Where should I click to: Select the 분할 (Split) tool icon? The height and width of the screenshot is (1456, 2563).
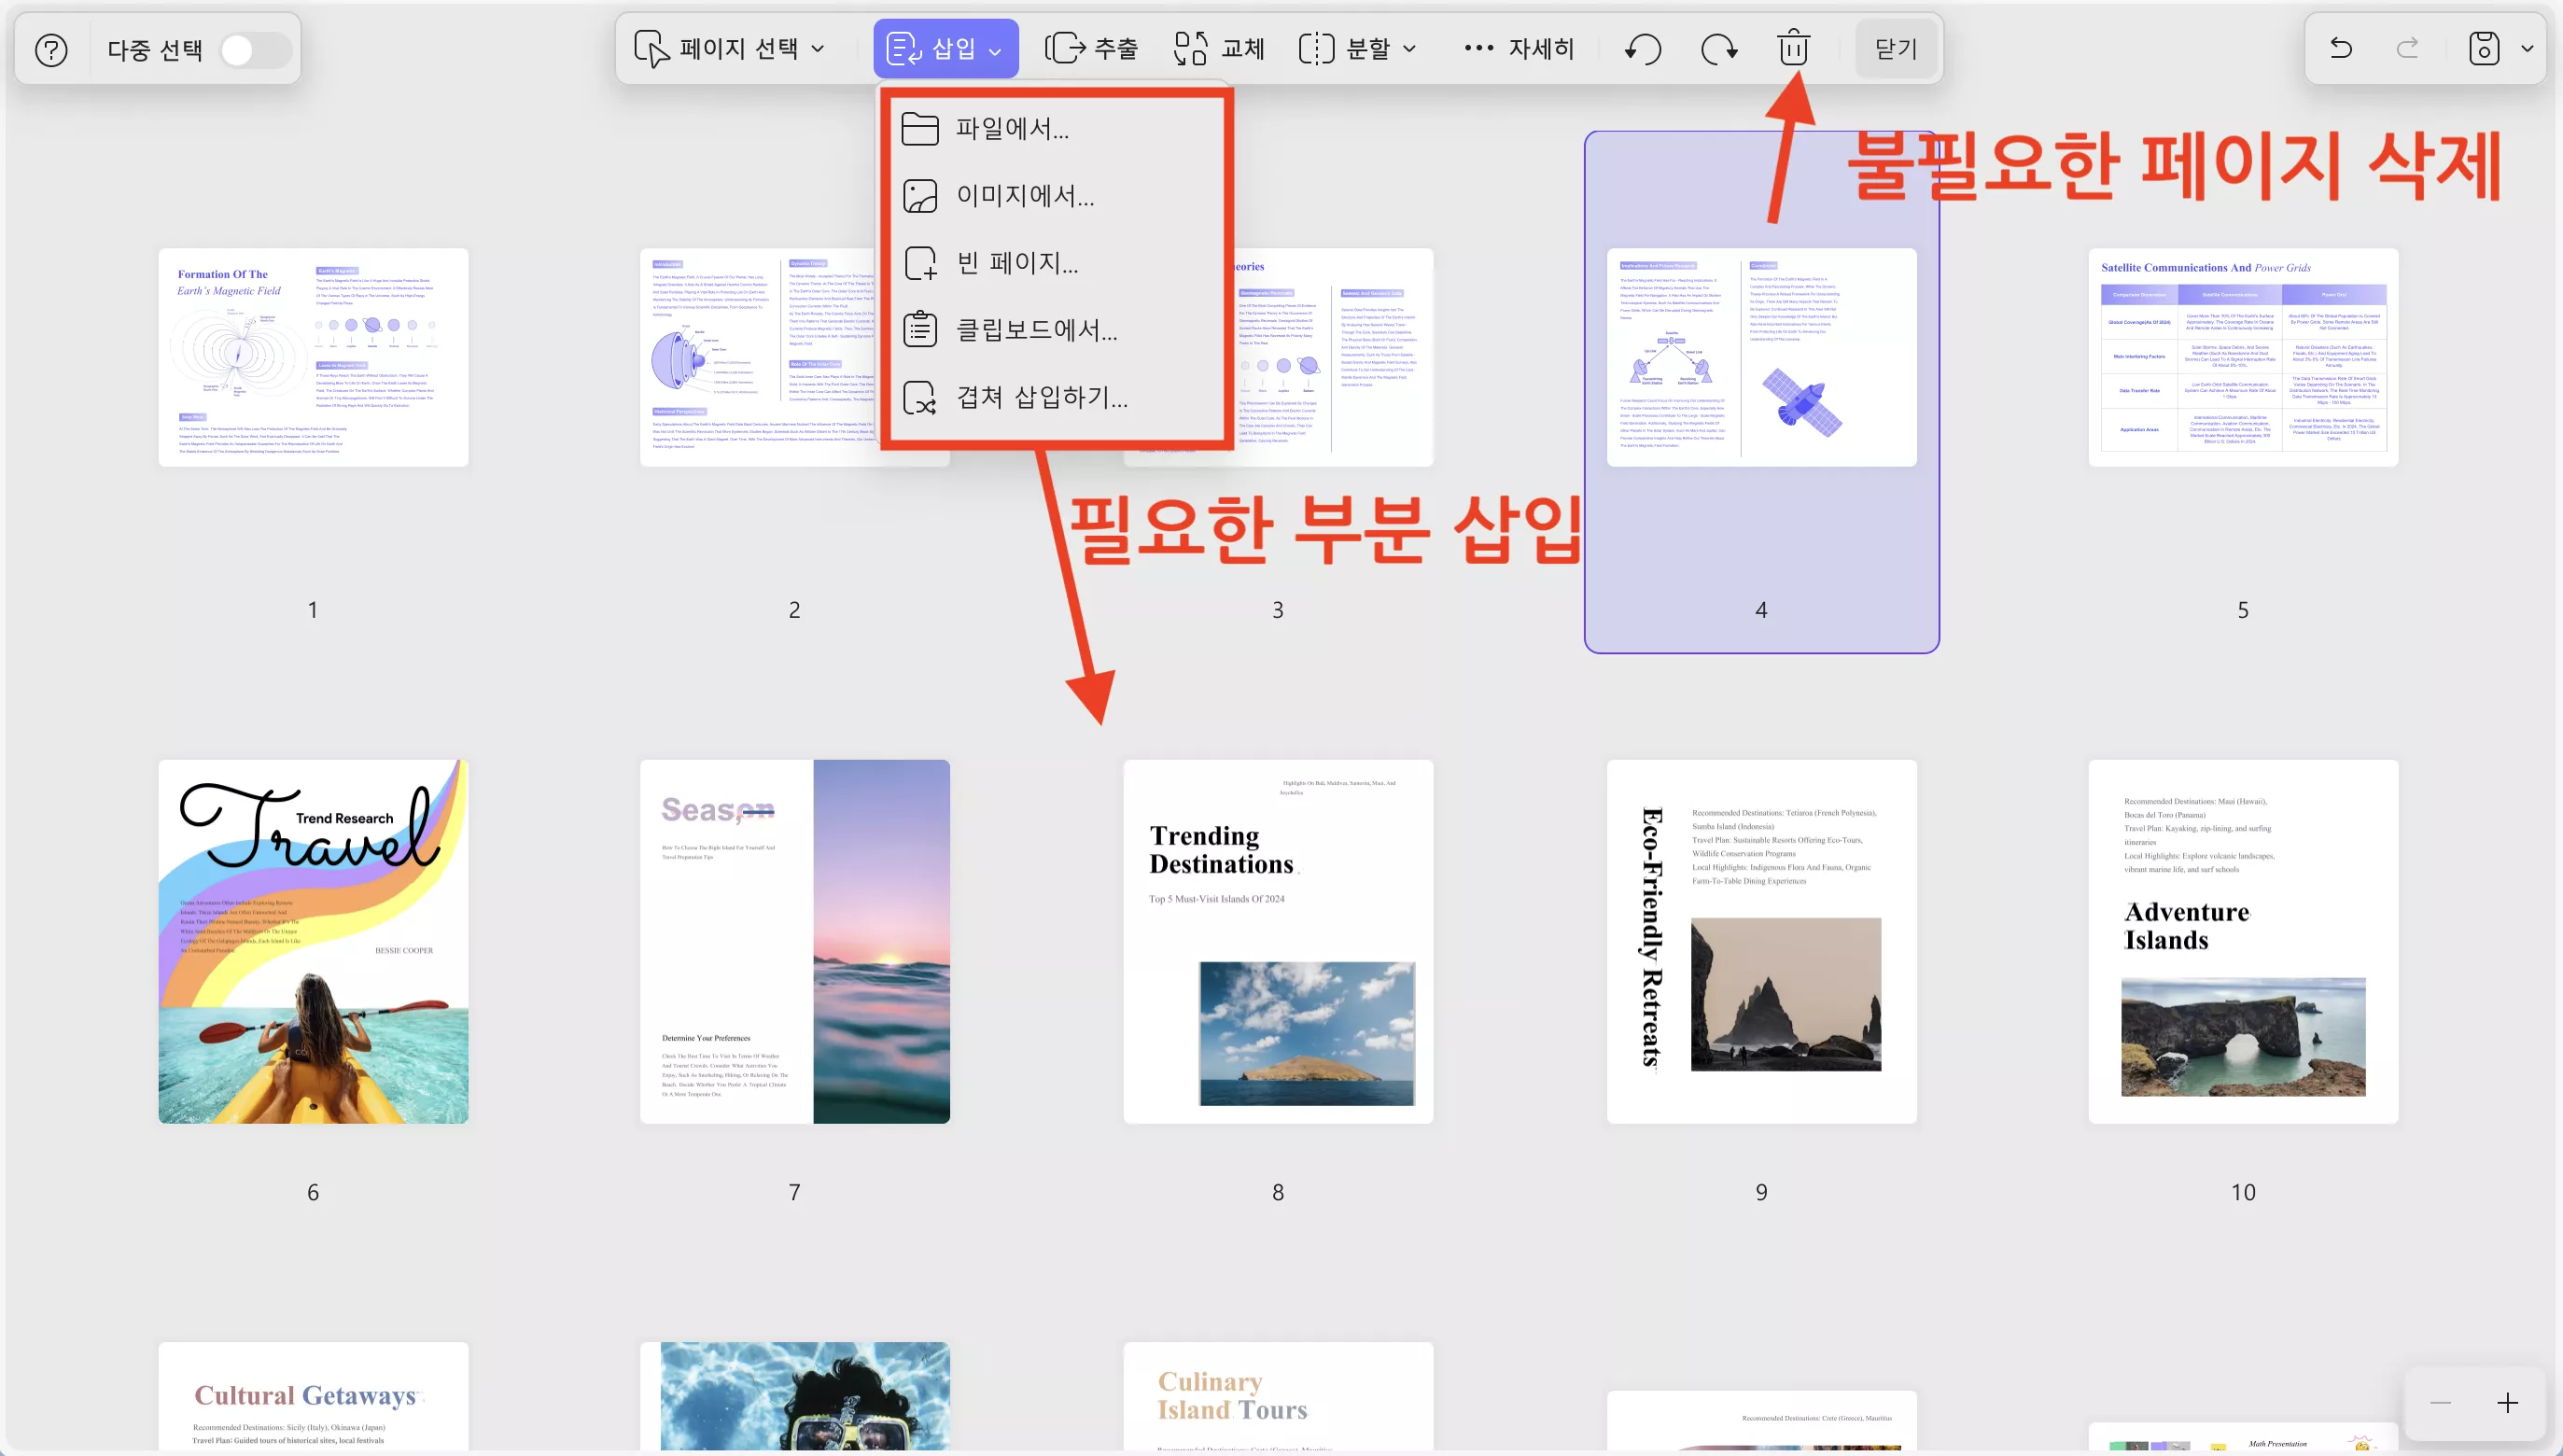pyautogui.click(x=1318, y=48)
